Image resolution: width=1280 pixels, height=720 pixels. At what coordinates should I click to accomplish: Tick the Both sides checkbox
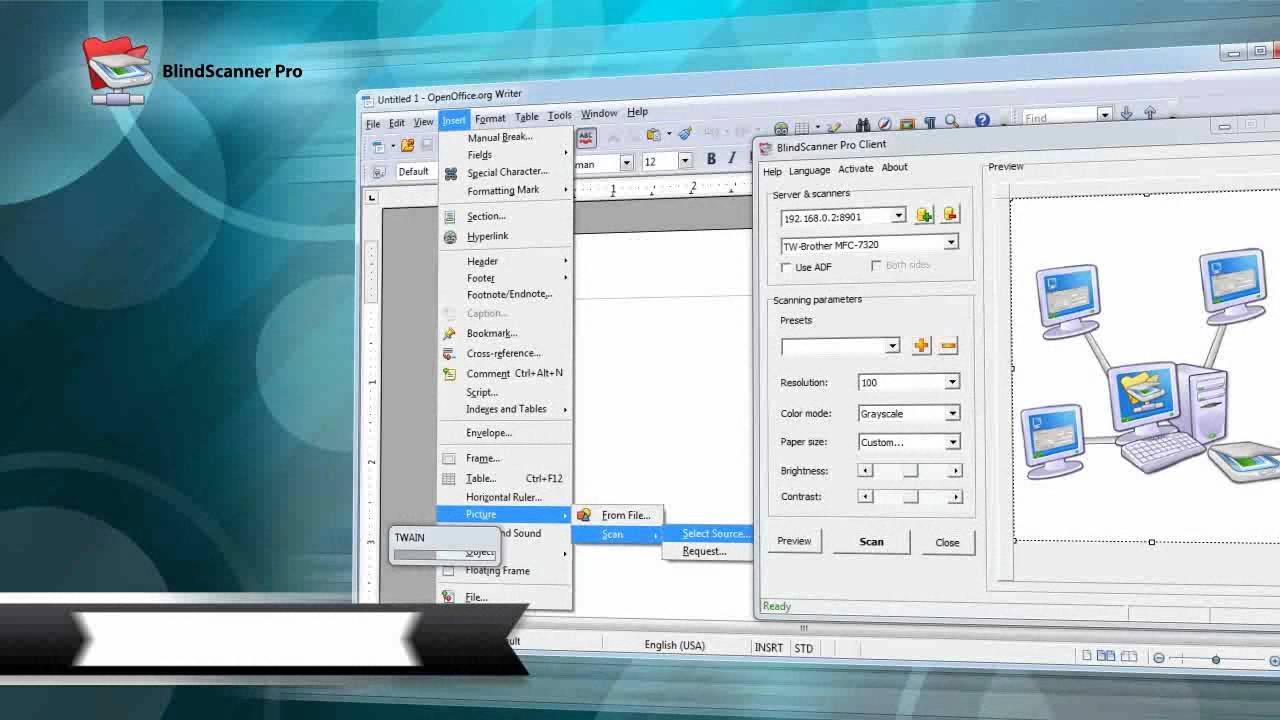(876, 265)
